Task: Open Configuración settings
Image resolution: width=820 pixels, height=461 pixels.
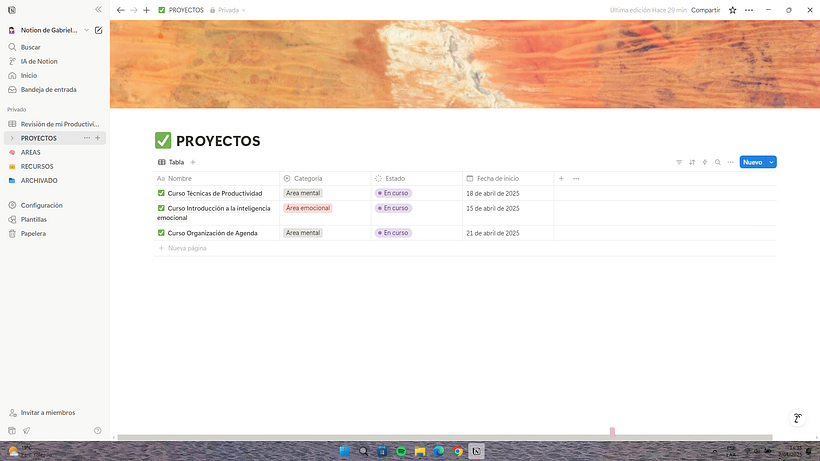Action: (x=55, y=205)
